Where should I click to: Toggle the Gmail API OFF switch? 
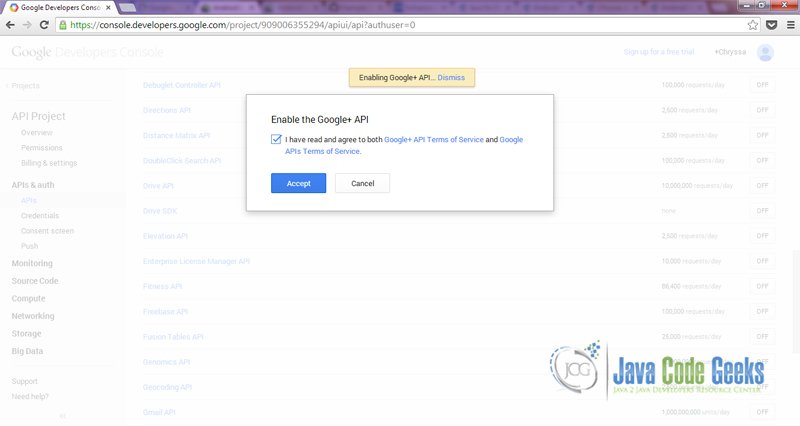pyautogui.click(x=762, y=412)
